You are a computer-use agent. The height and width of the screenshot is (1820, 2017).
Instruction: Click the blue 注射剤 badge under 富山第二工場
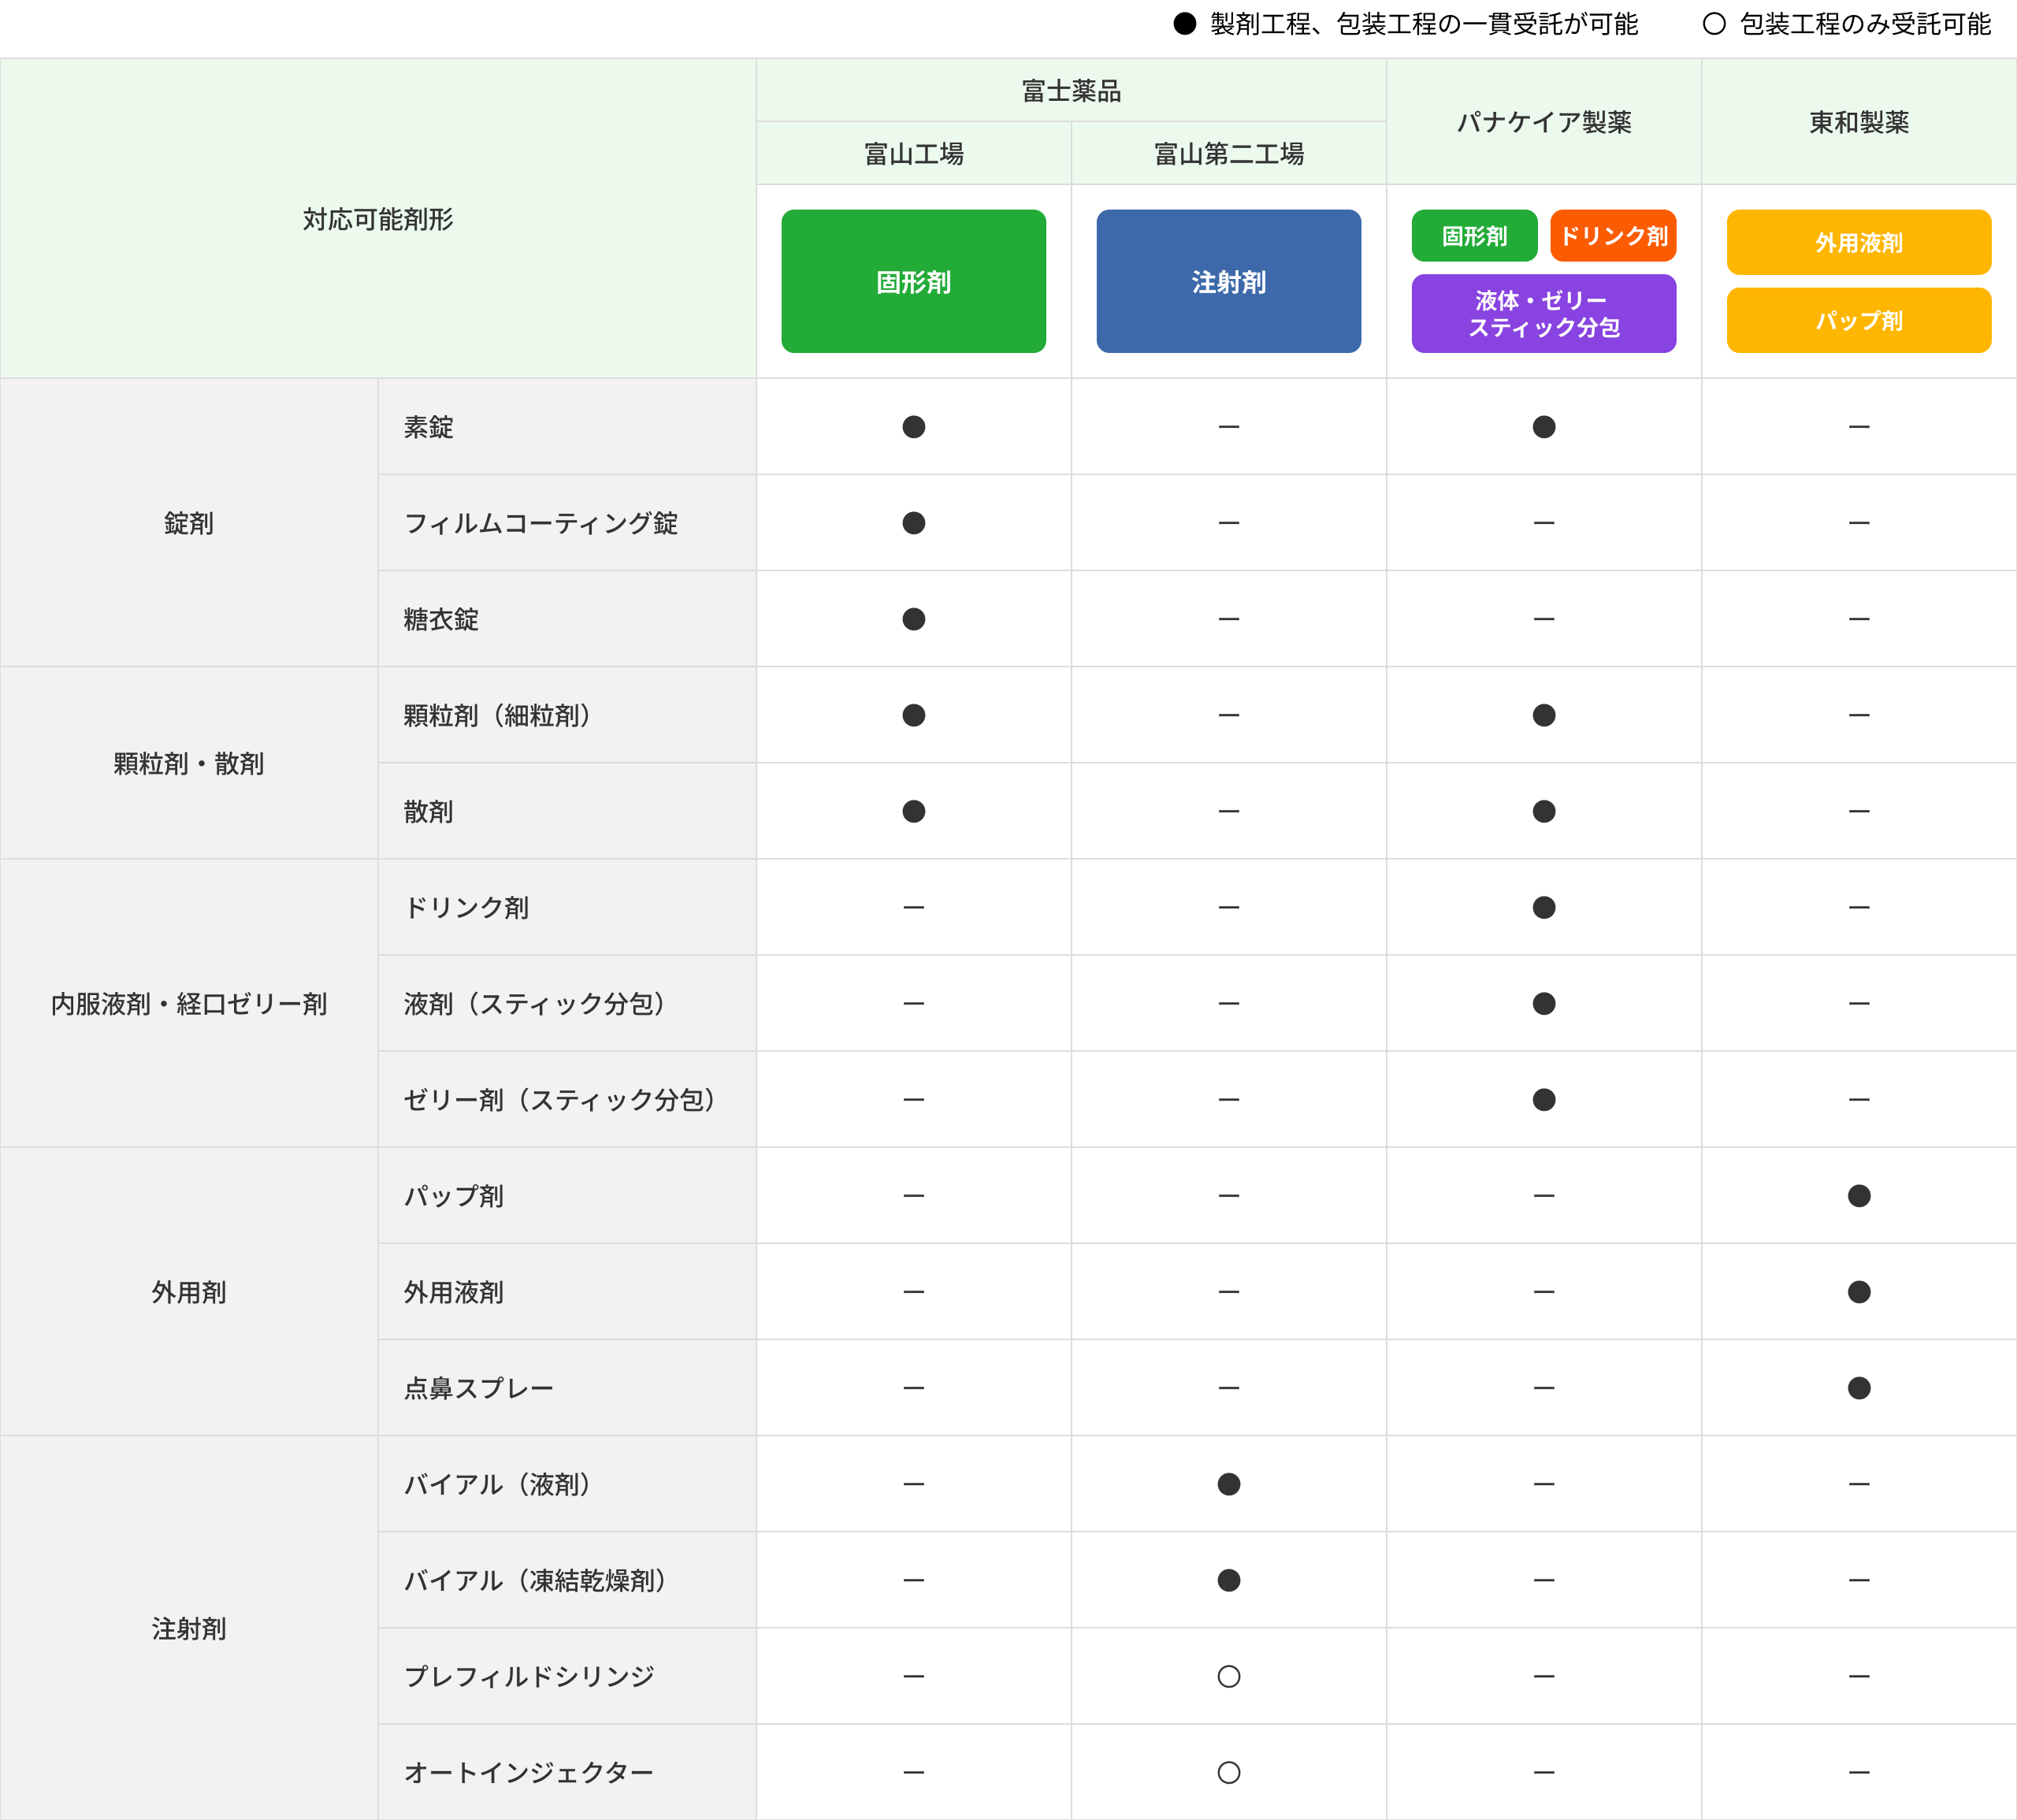pyautogui.click(x=1228, y=281)
